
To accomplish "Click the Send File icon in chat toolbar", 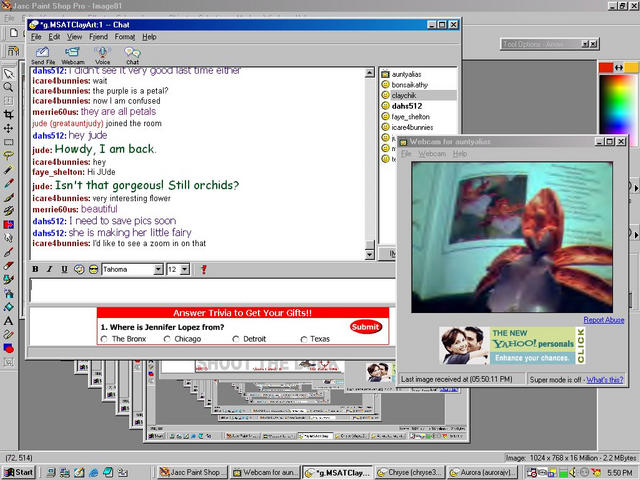I will 43,55.
